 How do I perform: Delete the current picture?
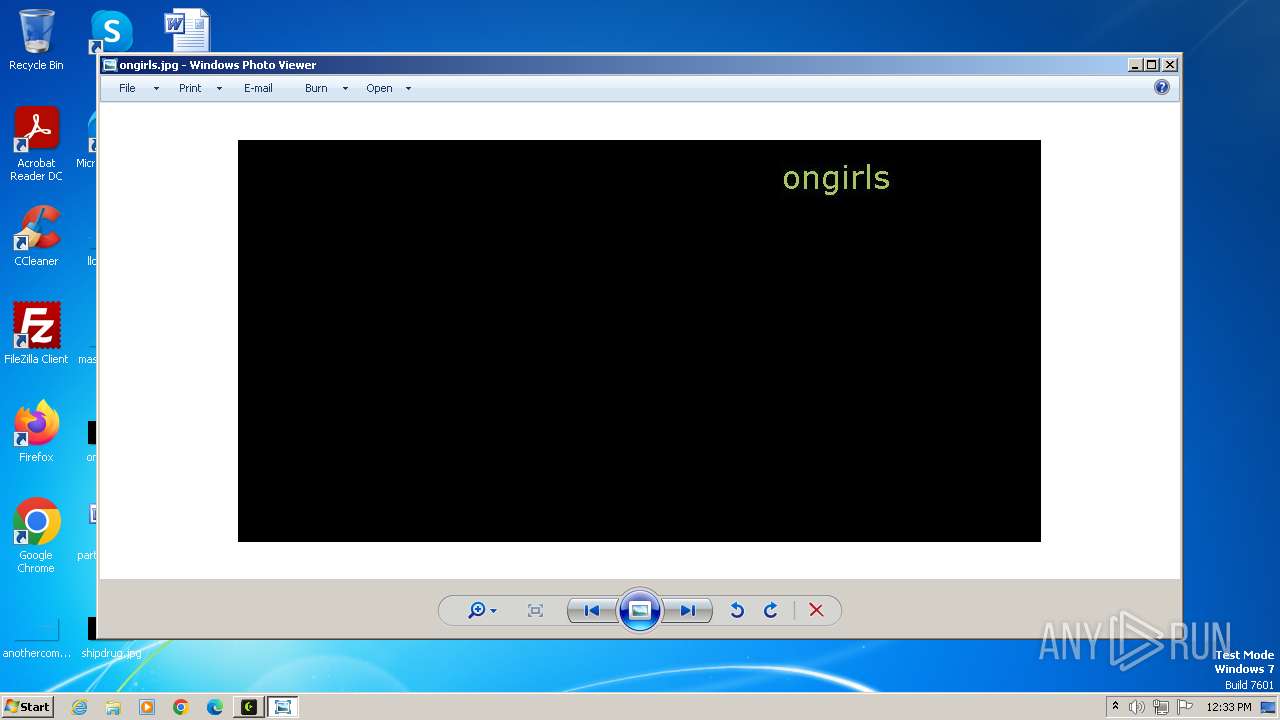816,611
